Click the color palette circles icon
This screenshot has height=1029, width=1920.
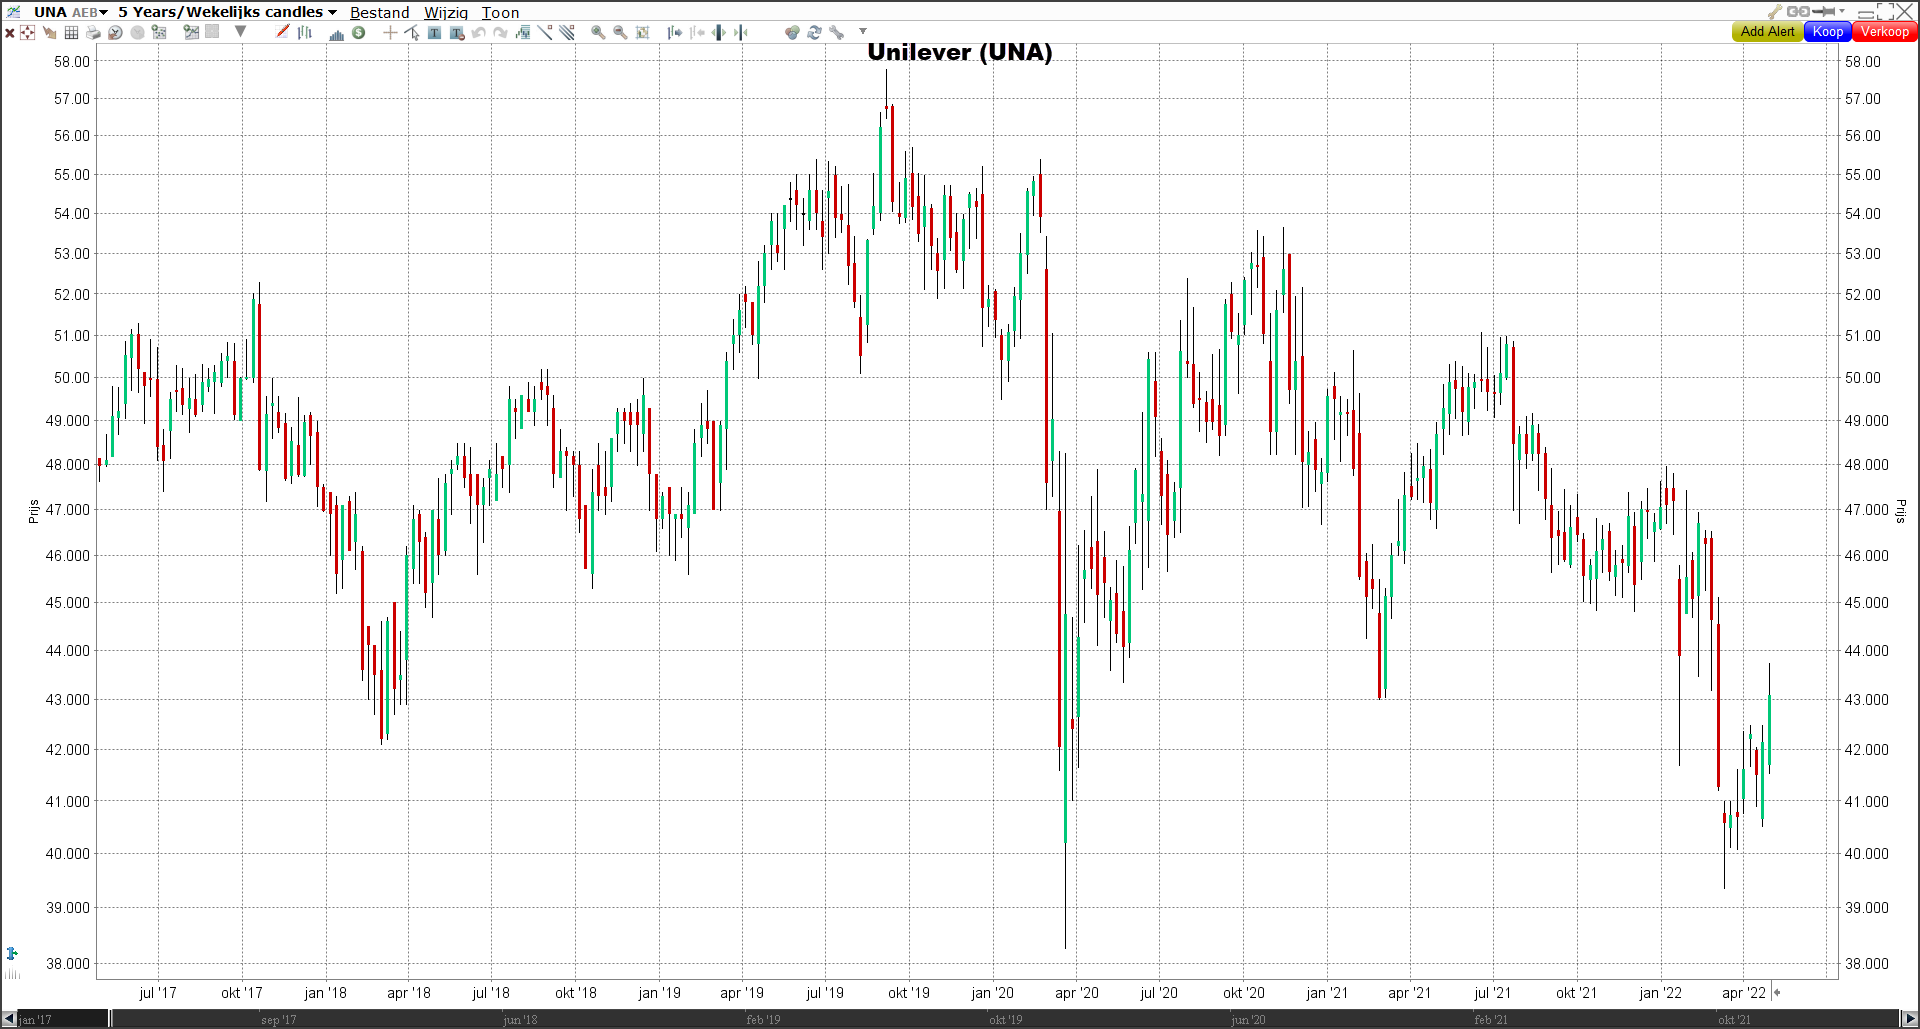pos(792,32)
